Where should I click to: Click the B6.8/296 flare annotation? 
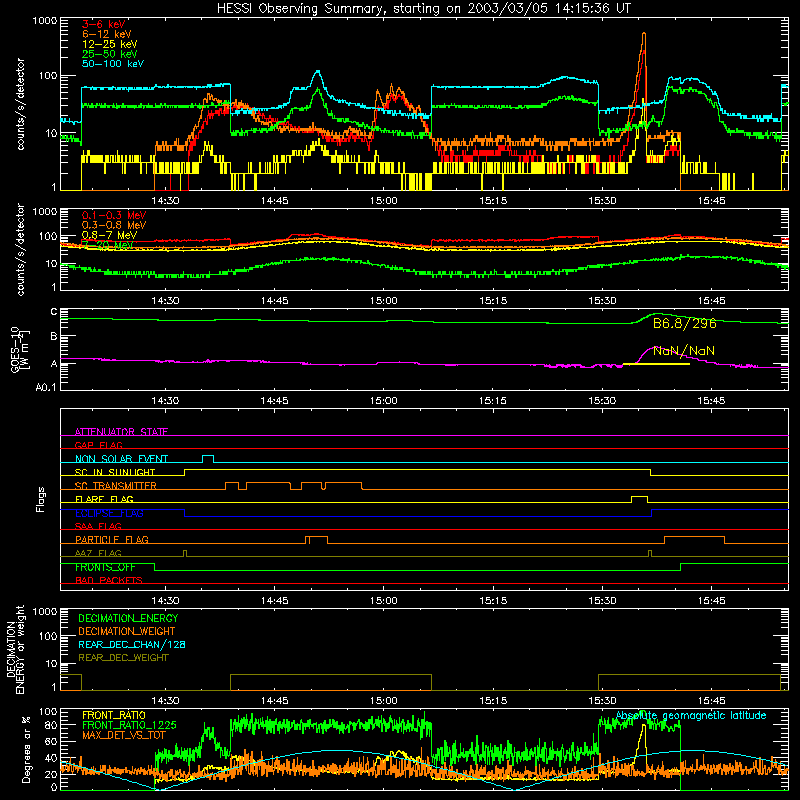click(x=685, y=323)
